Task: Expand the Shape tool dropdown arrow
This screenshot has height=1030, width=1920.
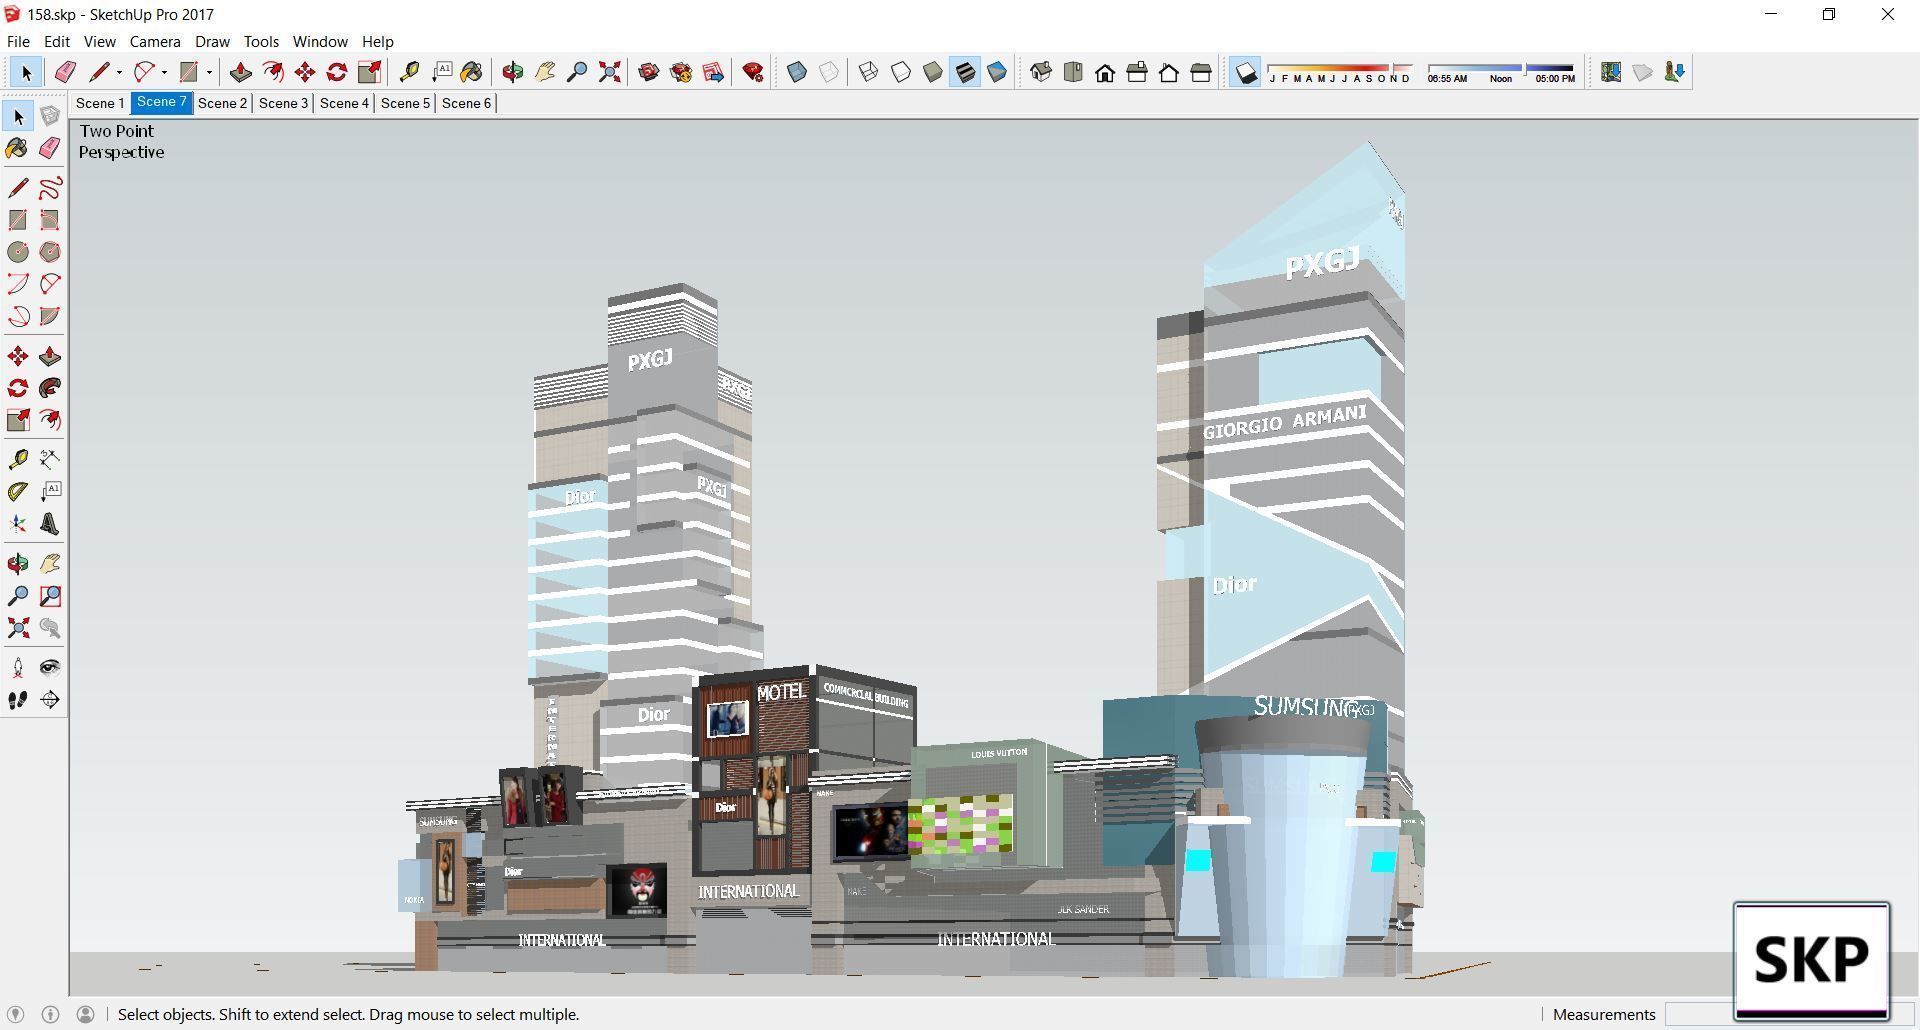Action: coord(209,72)
